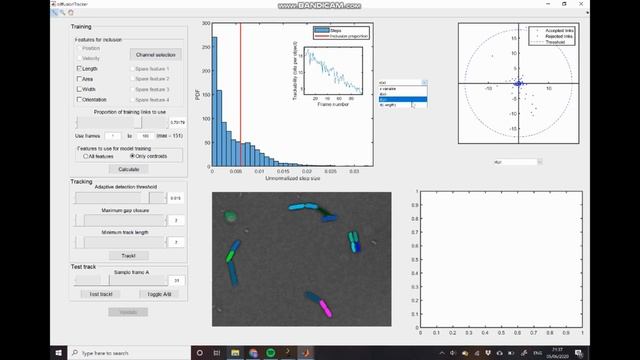Collapse the x variable dropdown arrow
The width and height of the screenshot is (640, 360).
(x=424, y=82)
